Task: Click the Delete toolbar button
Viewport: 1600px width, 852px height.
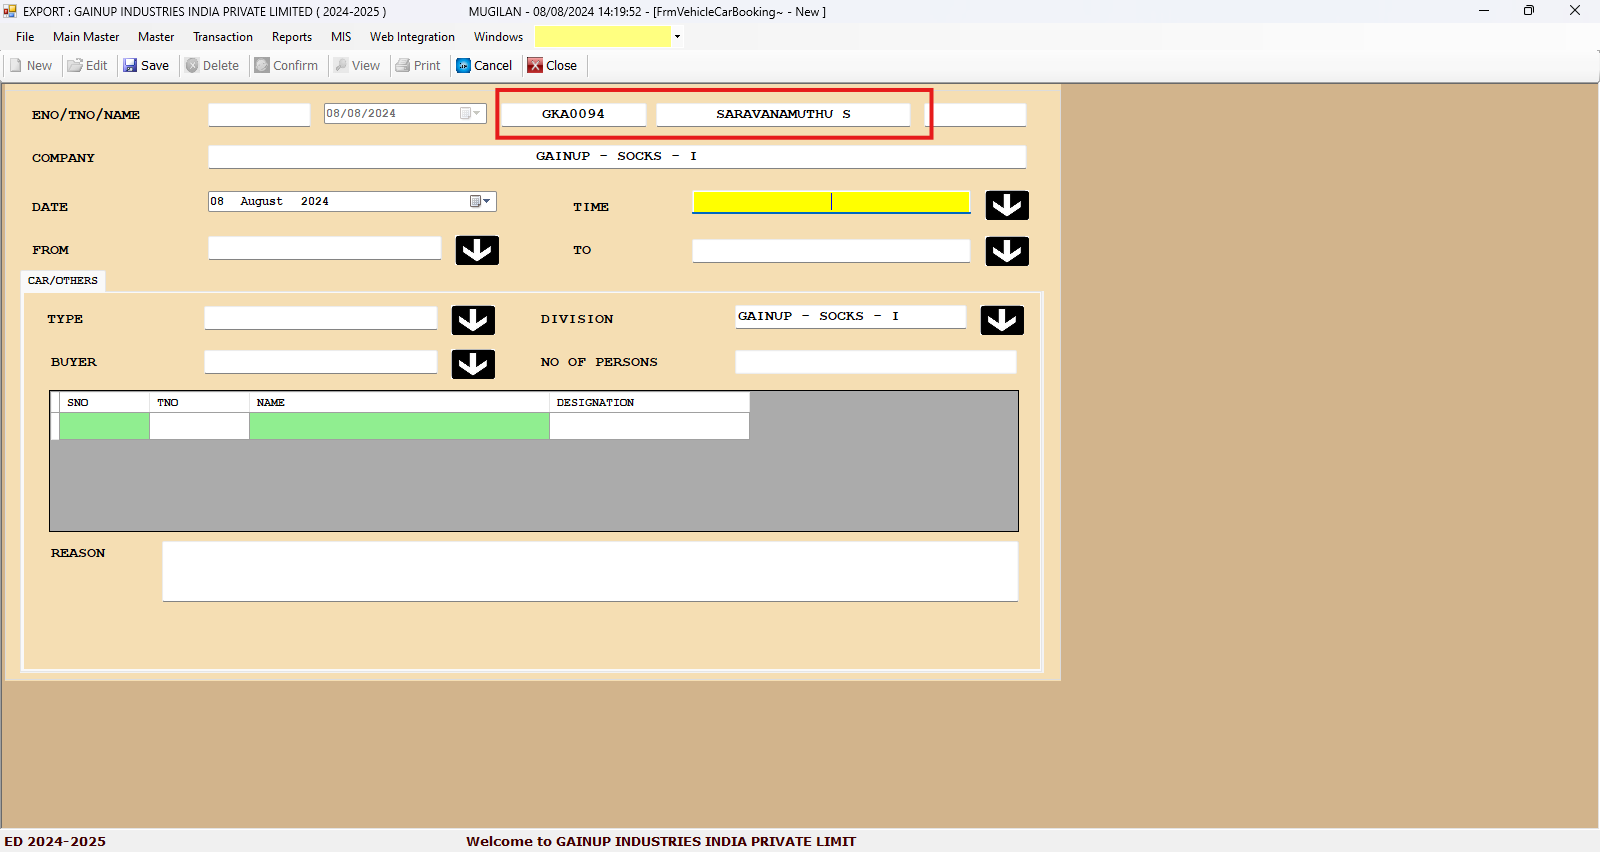Action: coord(212,66)
